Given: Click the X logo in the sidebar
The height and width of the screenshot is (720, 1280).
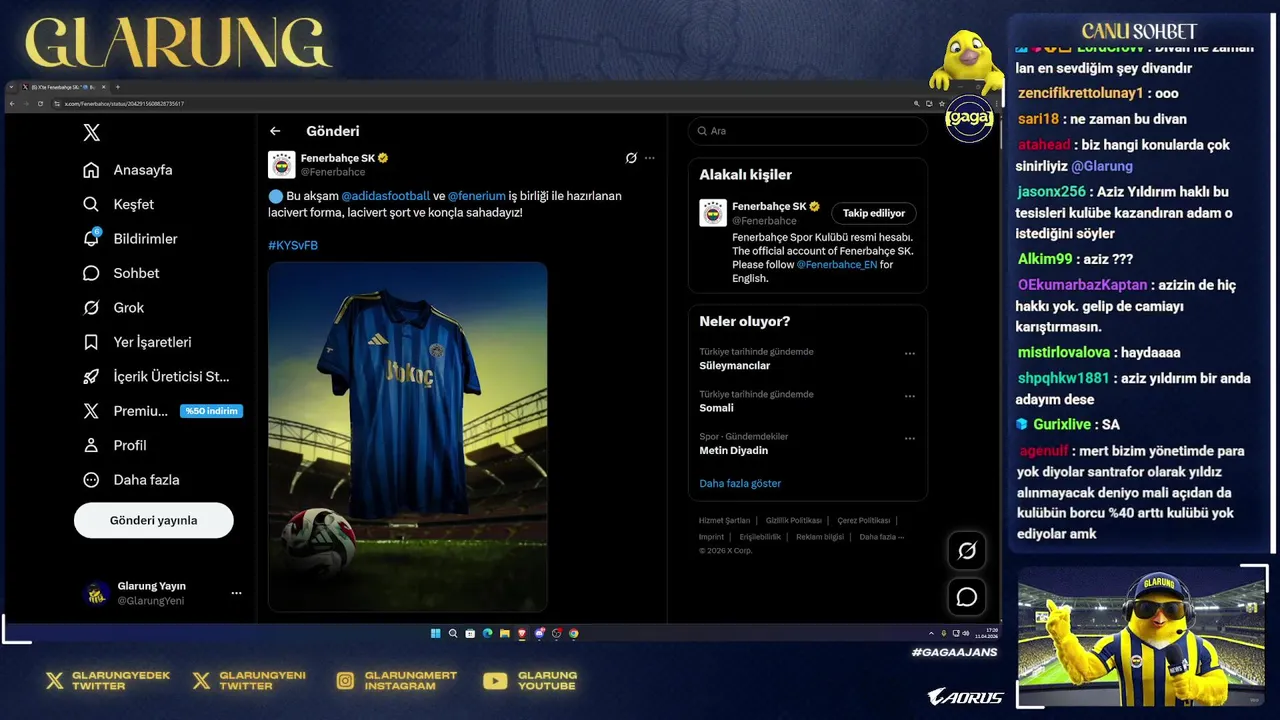Looking at the screenshot, I should point(92,133).
